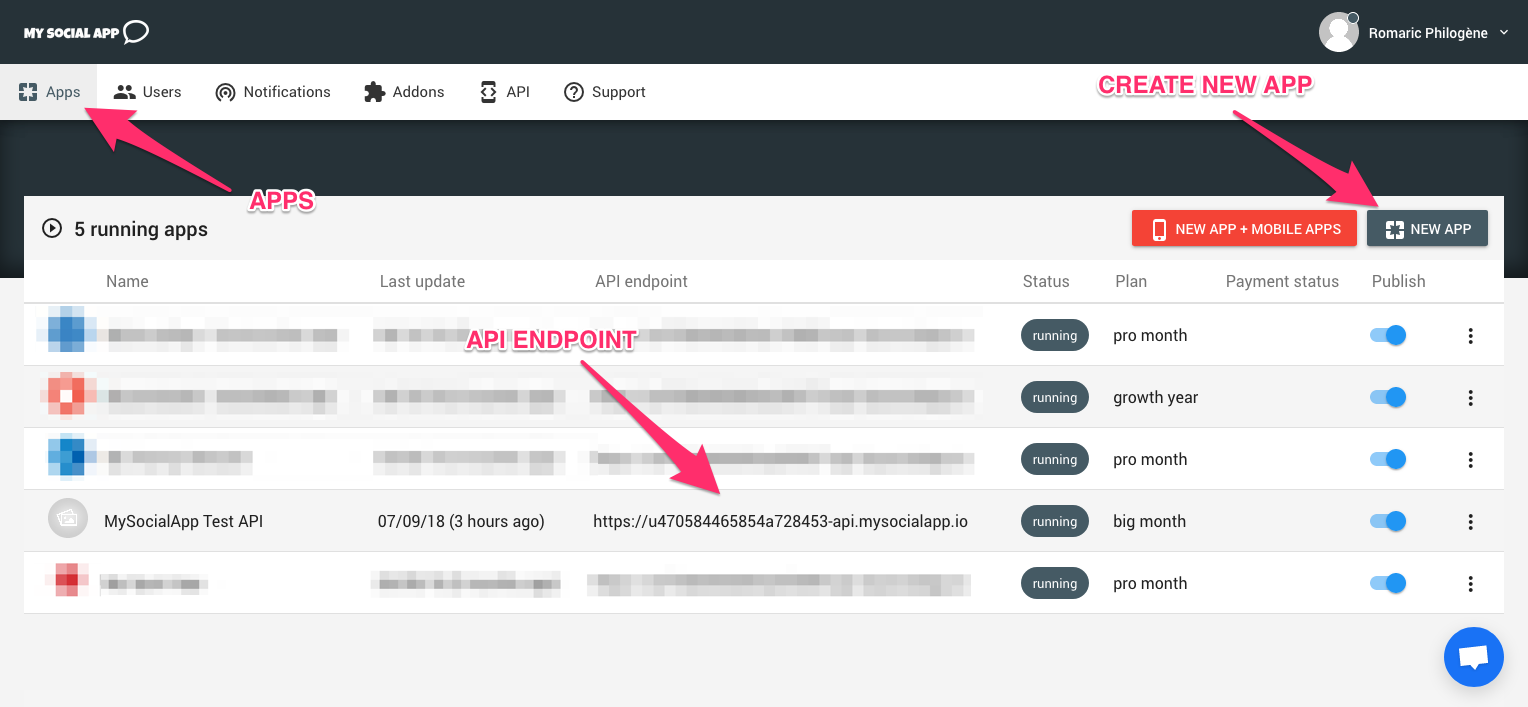Click the 5 running apps heading

pos(141,229)
